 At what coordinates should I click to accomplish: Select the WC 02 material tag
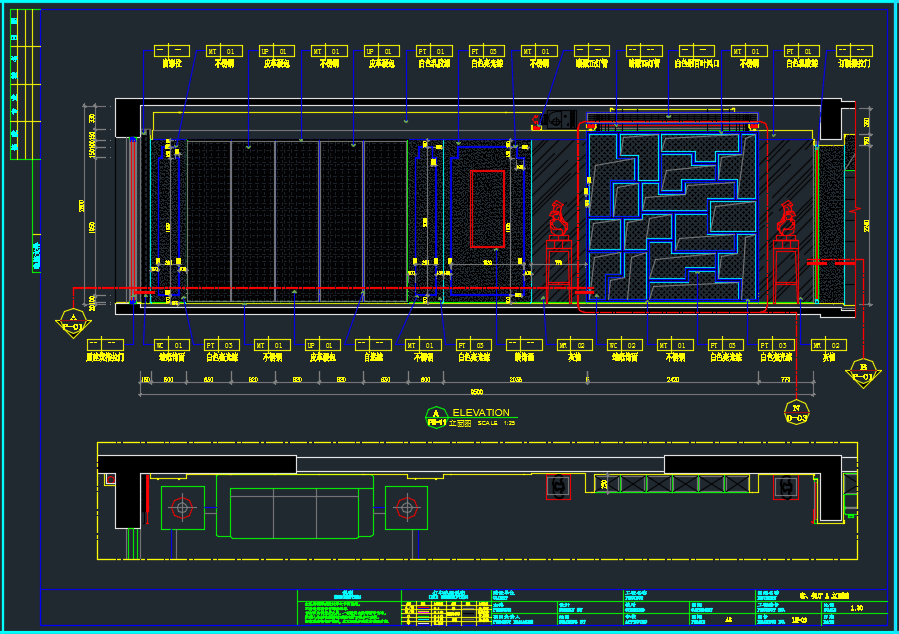pos(625,345)
